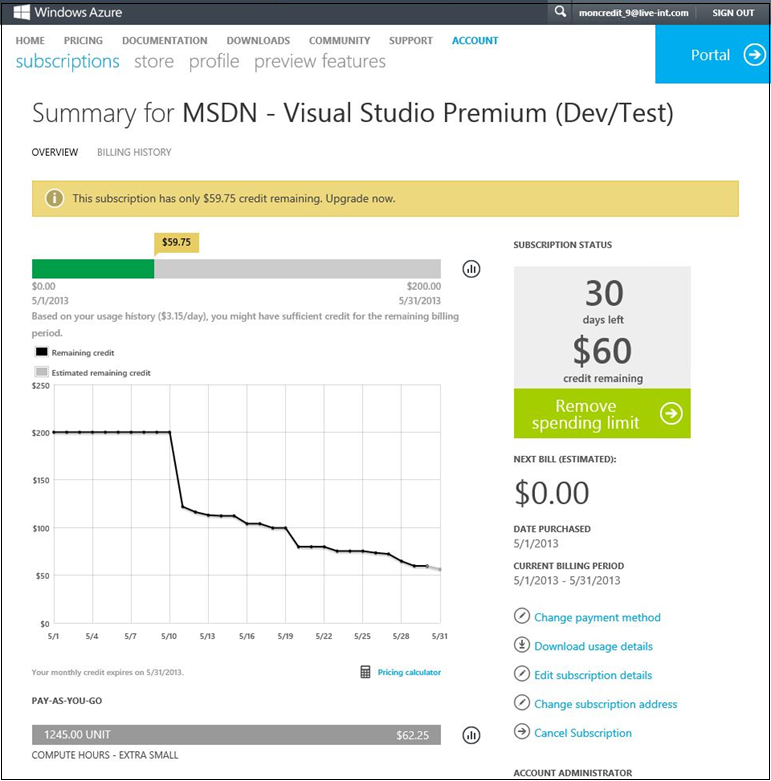
Task: Click Change subscription address link
Action: [606, 704]
